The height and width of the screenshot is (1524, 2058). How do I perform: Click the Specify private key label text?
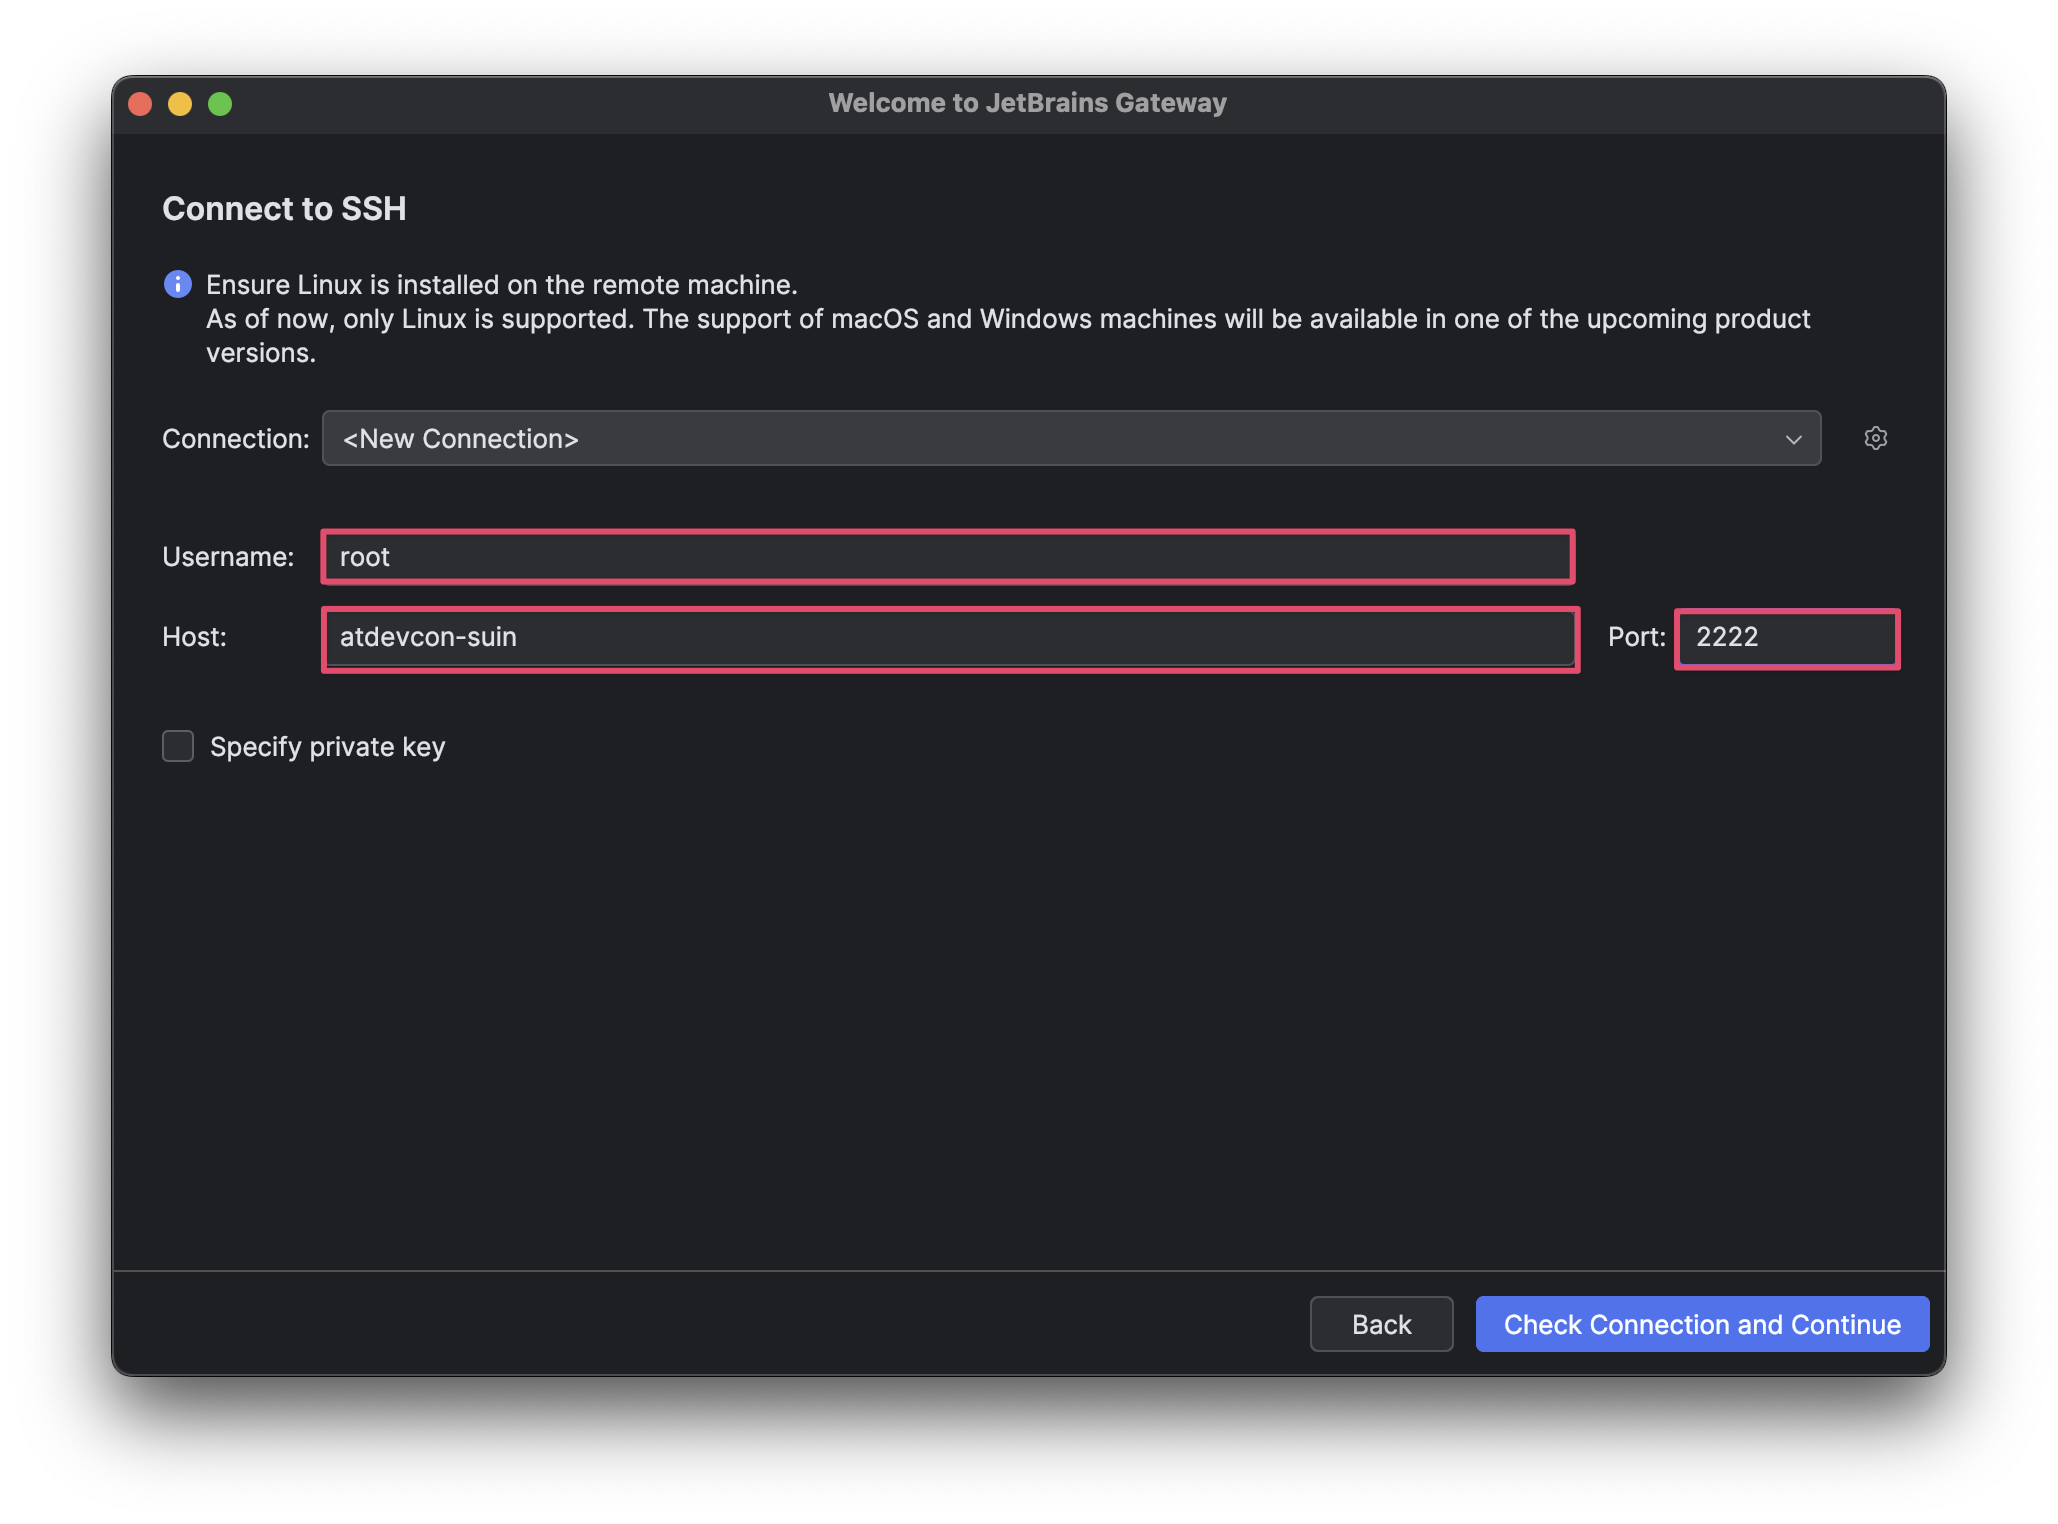(x=327, y=746)
